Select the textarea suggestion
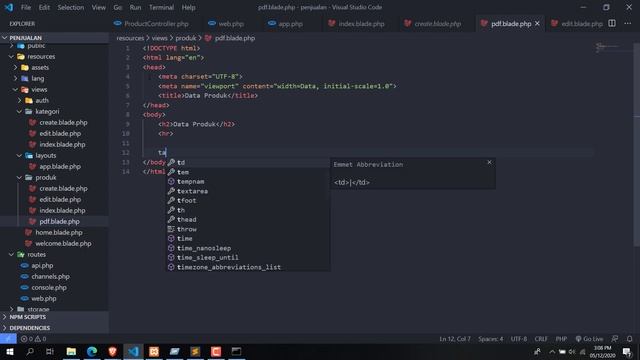 click(248, 191)
